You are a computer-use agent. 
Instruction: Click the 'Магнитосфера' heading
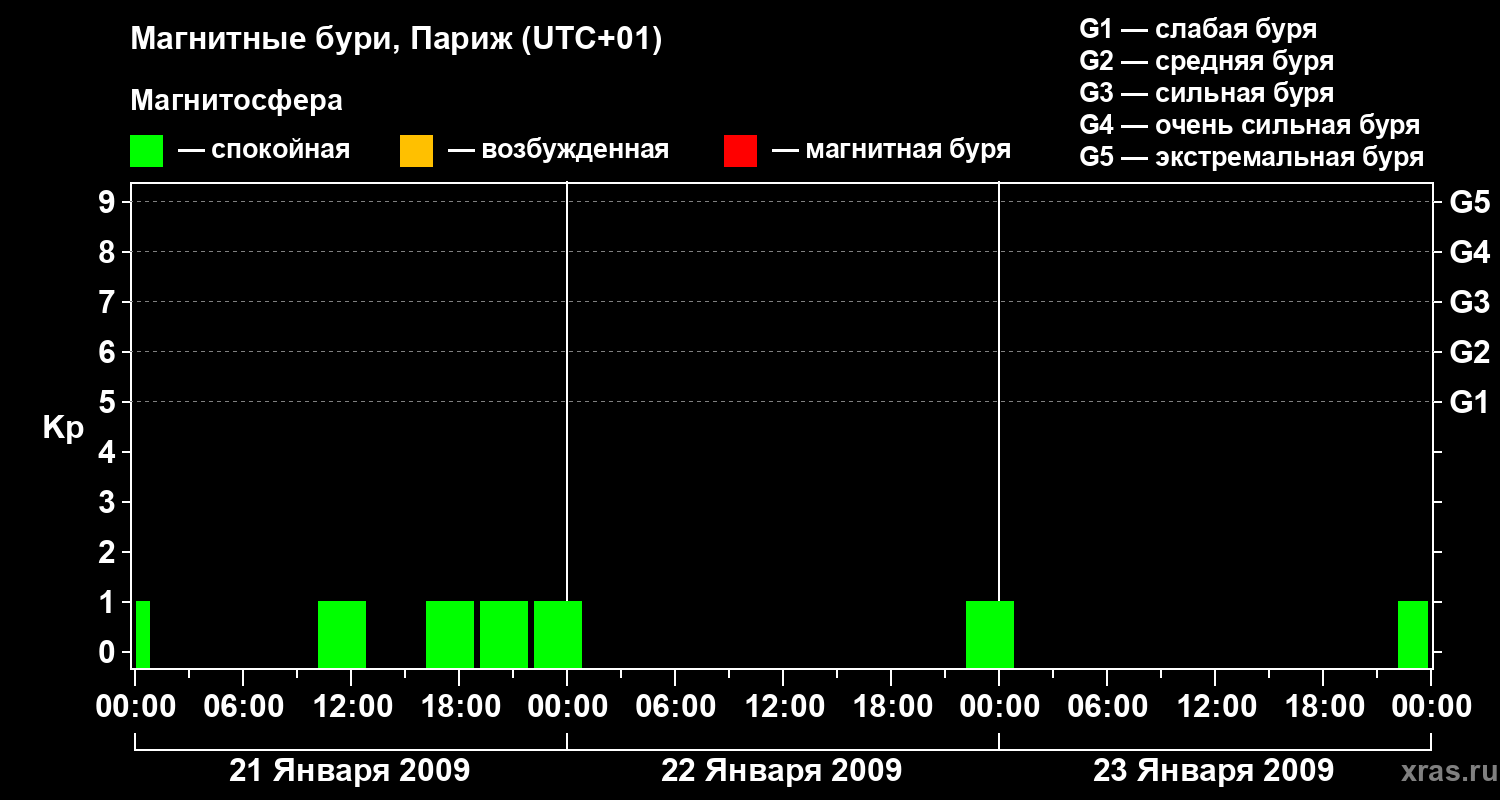[x=236, y=101]
